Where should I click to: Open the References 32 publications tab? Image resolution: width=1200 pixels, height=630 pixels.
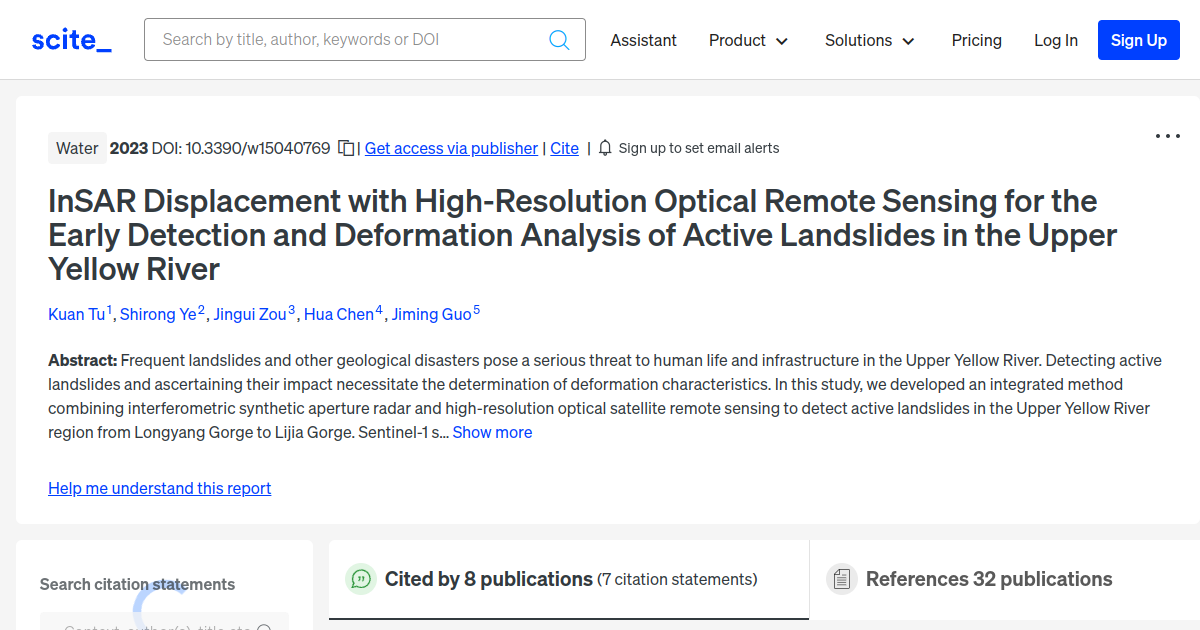pyautogui.click(x=988, y=579)
